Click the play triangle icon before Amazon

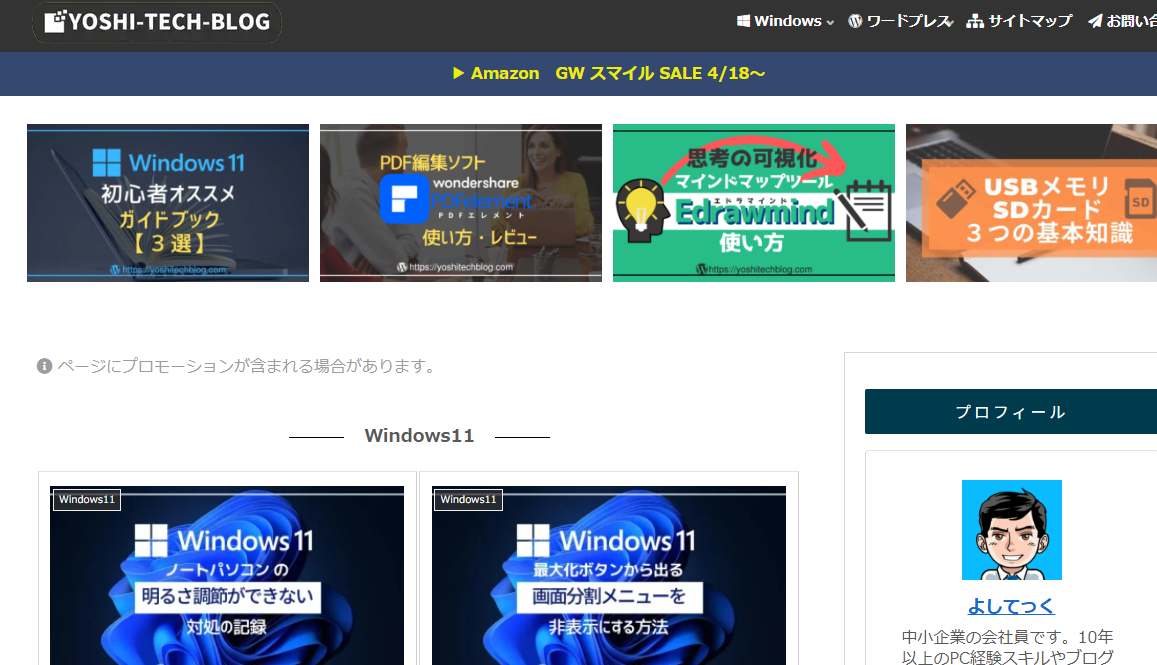click(x=458, y=73)
